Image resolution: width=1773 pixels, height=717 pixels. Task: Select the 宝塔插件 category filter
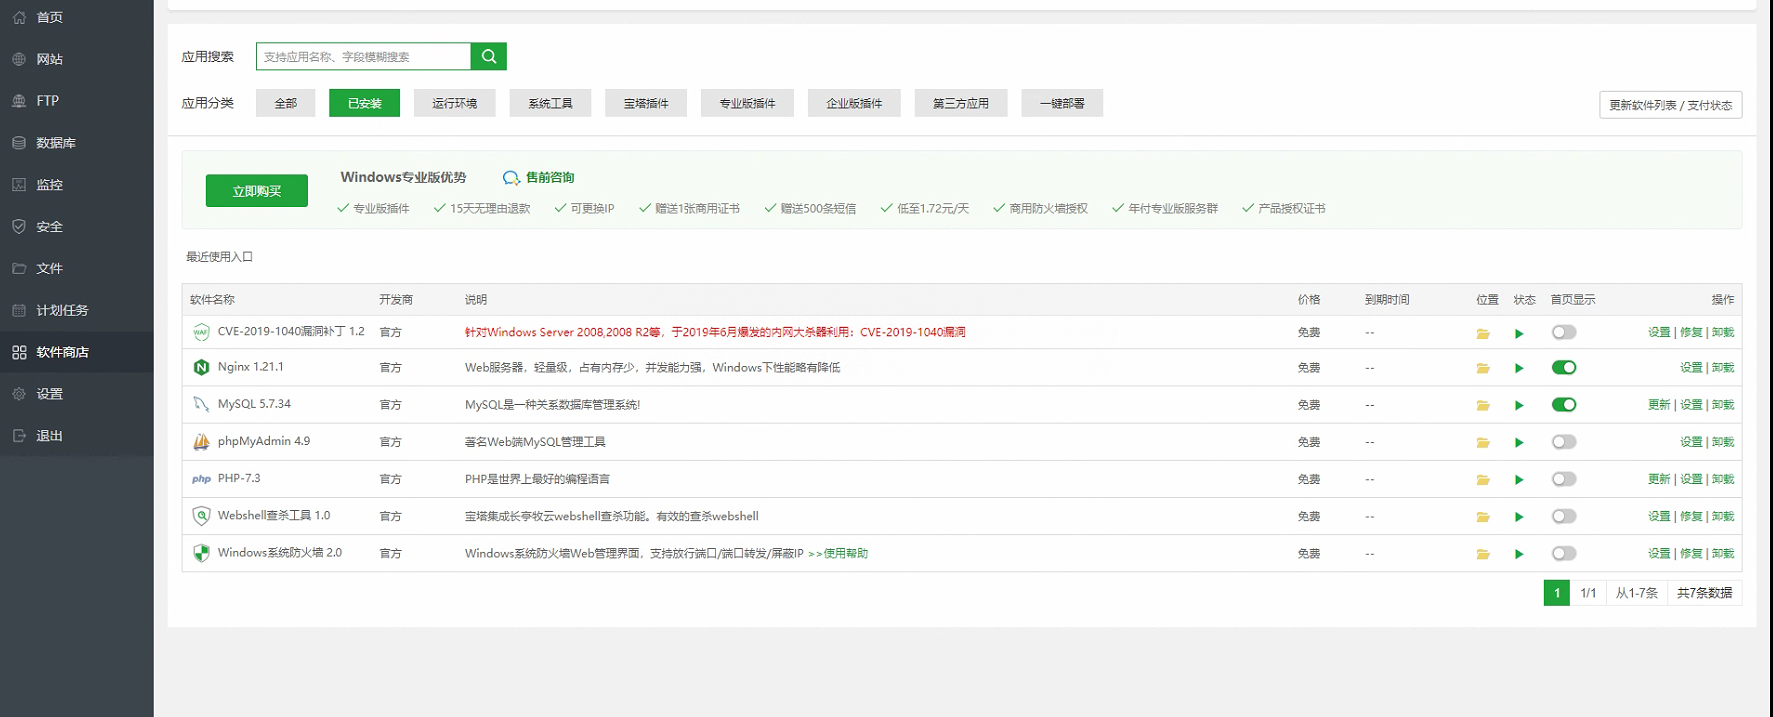[x=646, y=103]
